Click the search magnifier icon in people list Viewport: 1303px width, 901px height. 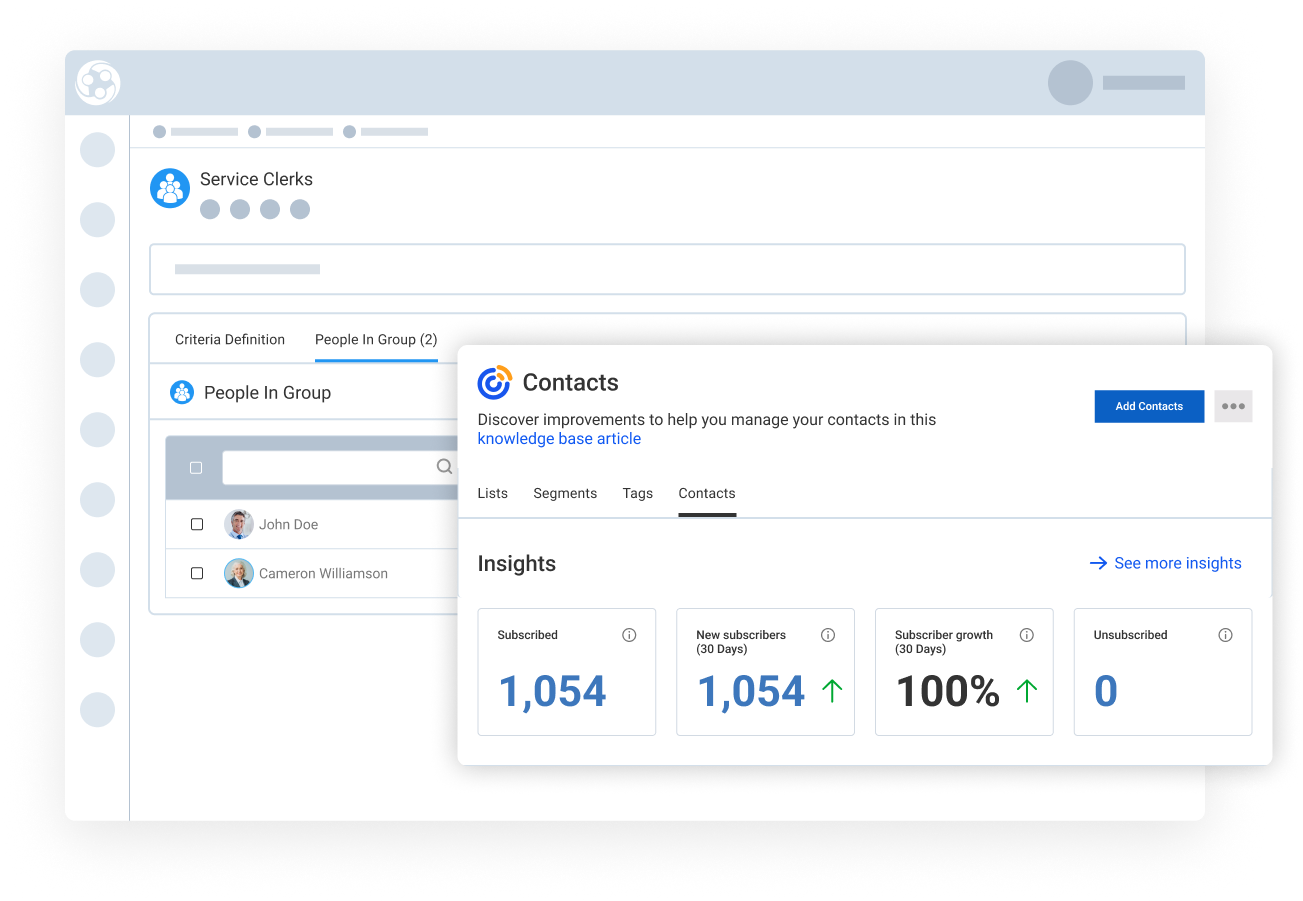pos(445,467)
